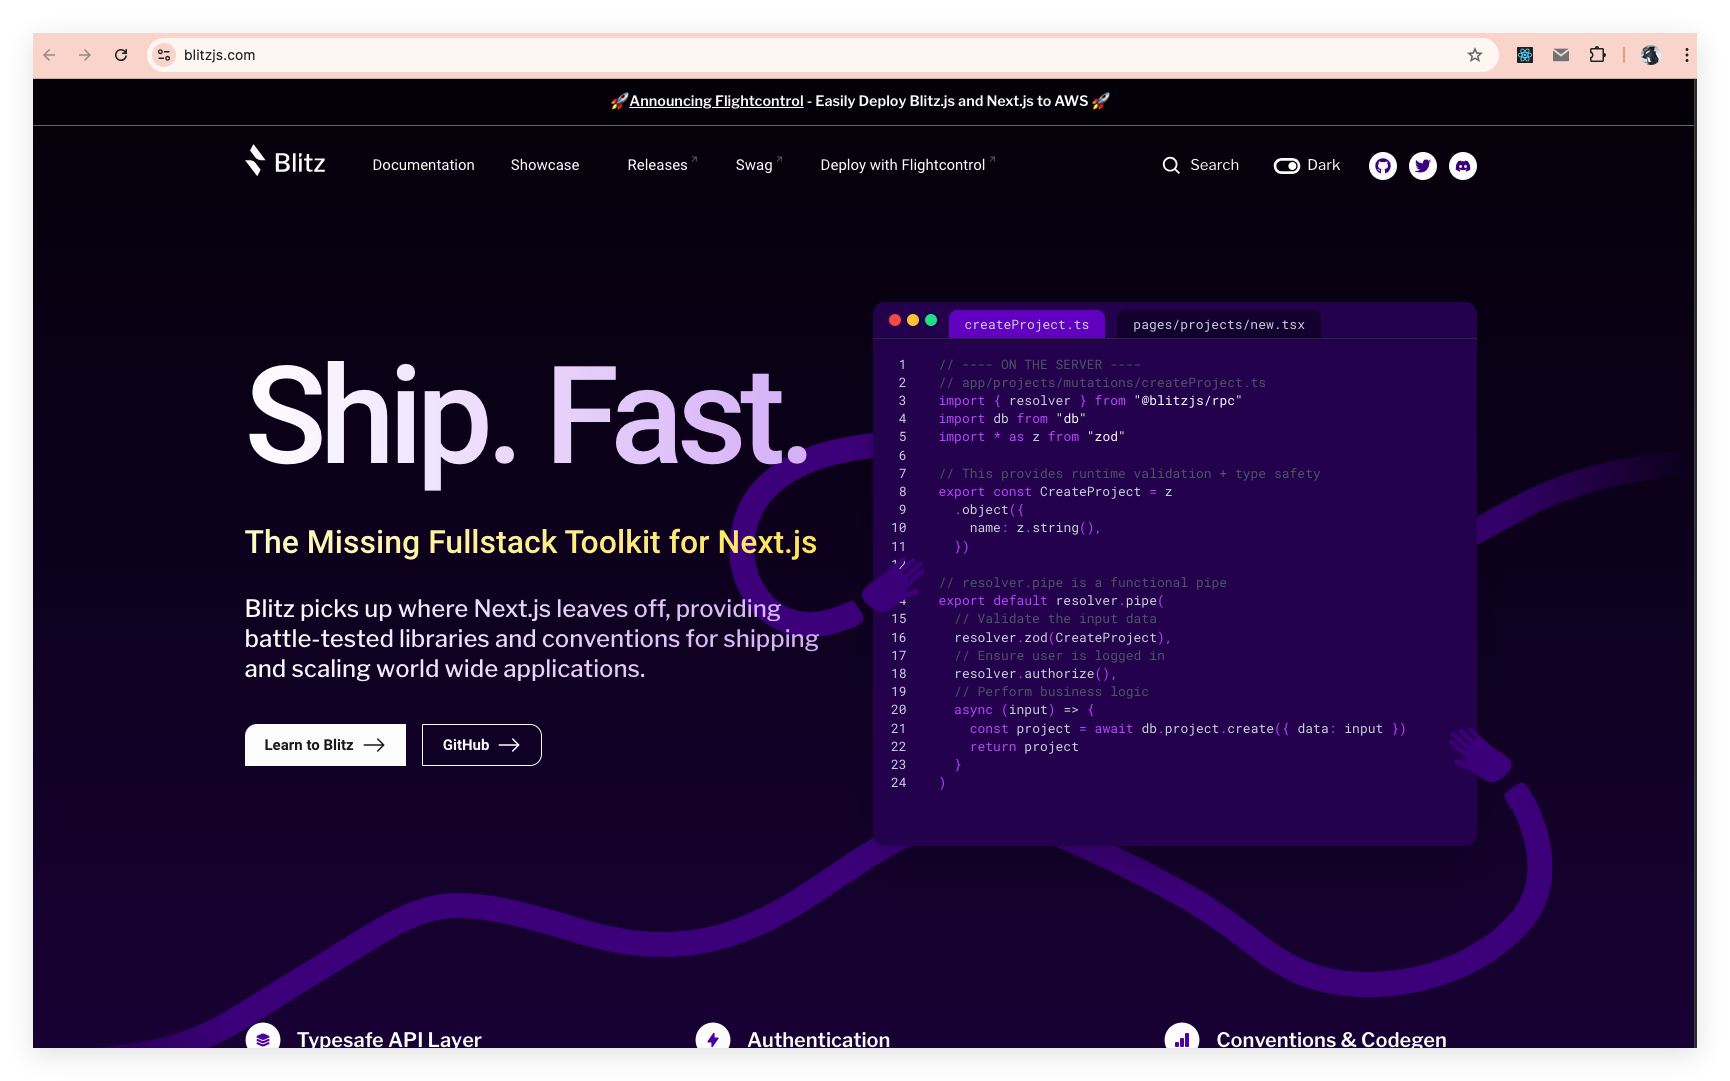
Task: Switch to pages/projects/new.tsx tab
Action: tap(1219, 325)
